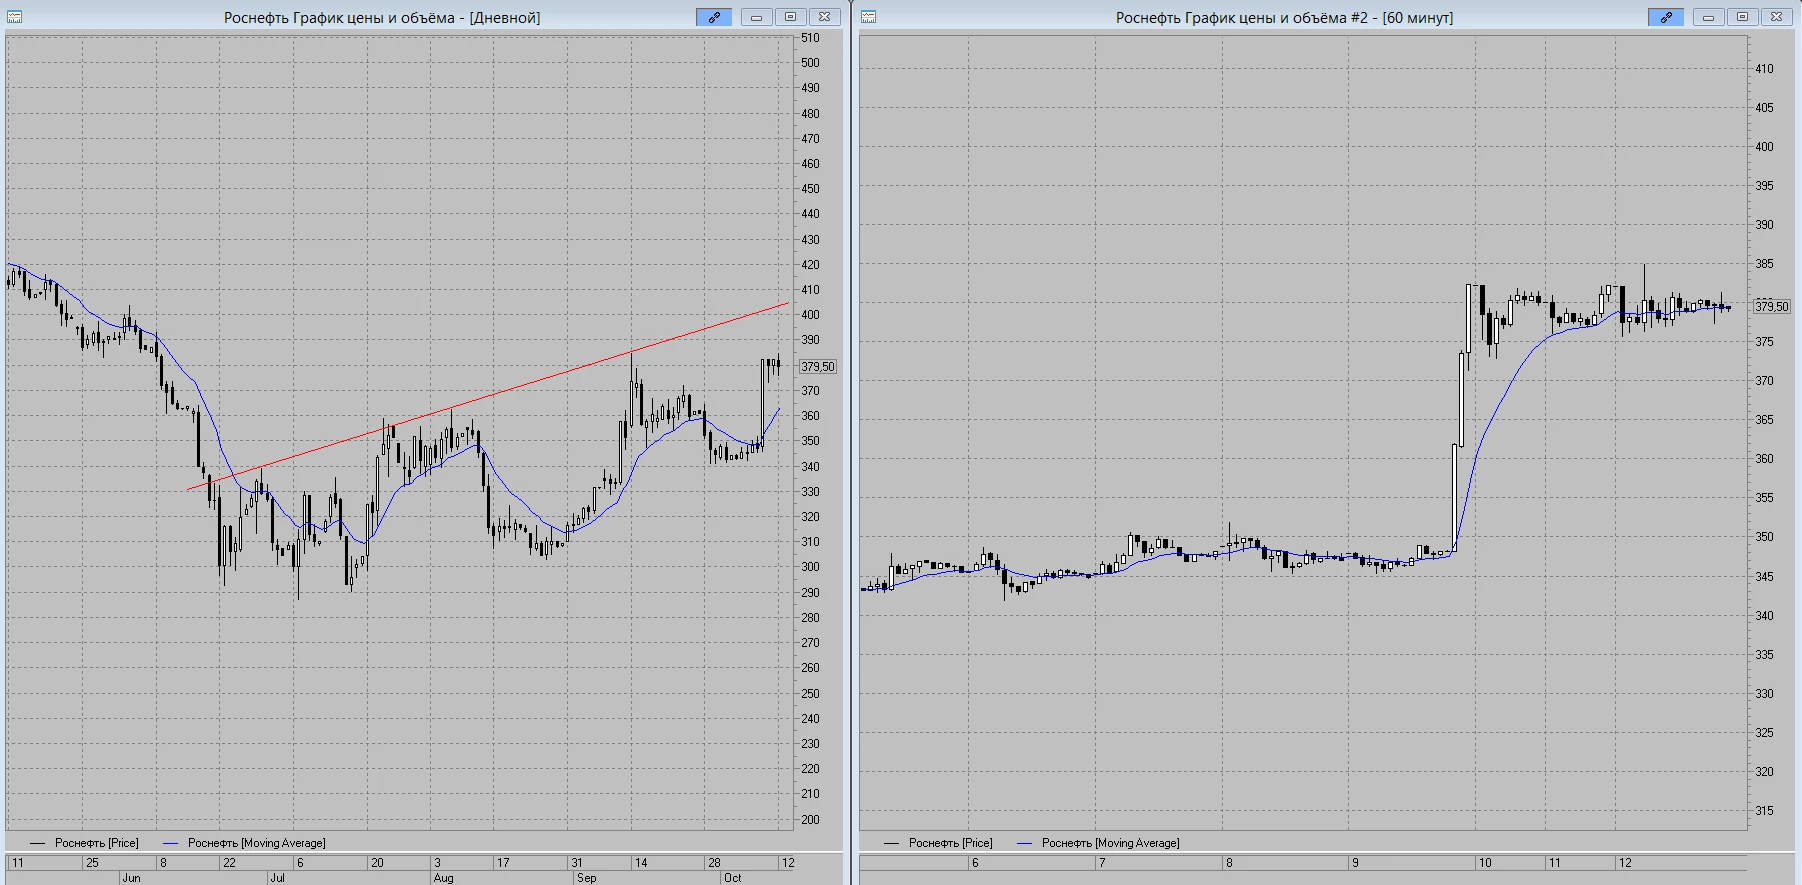Select the daily chart title bar text
Viewport: 1802px width, 885px height.
point(382,18)
